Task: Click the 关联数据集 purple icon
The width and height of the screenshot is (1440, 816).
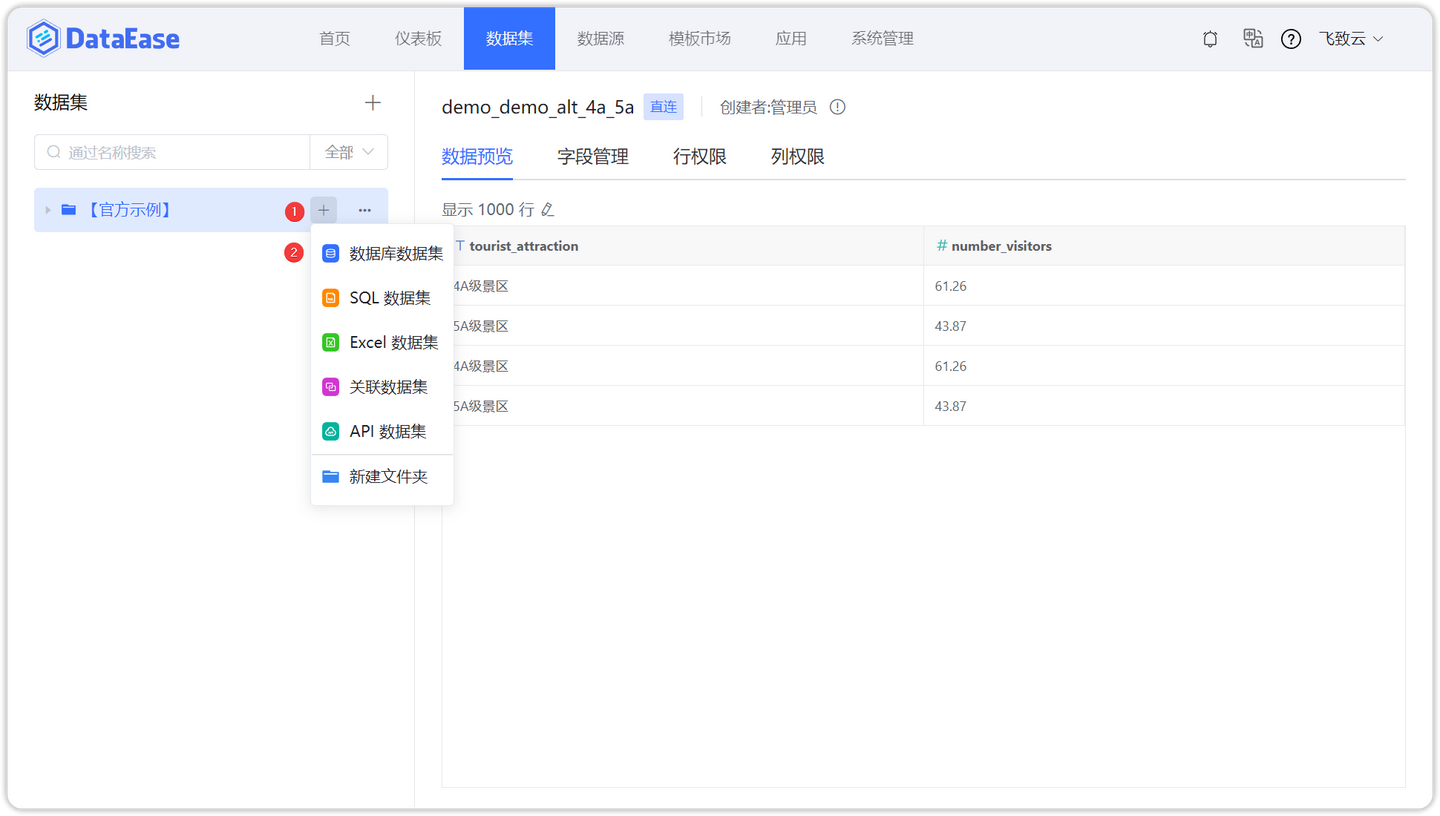Action: (330, 387)
